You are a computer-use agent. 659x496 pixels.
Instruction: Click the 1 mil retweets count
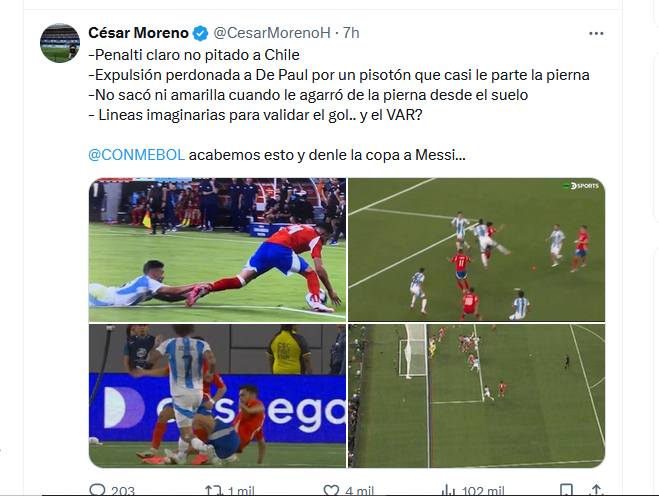[241, 491]
